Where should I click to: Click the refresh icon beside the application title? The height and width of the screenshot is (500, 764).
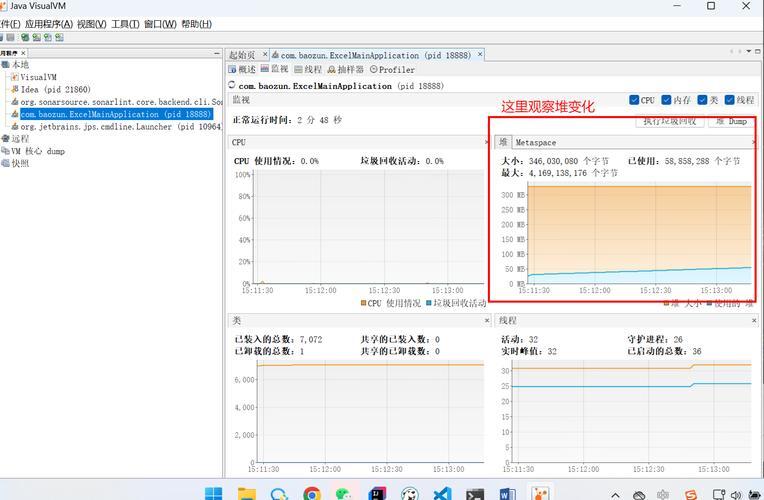232,84
